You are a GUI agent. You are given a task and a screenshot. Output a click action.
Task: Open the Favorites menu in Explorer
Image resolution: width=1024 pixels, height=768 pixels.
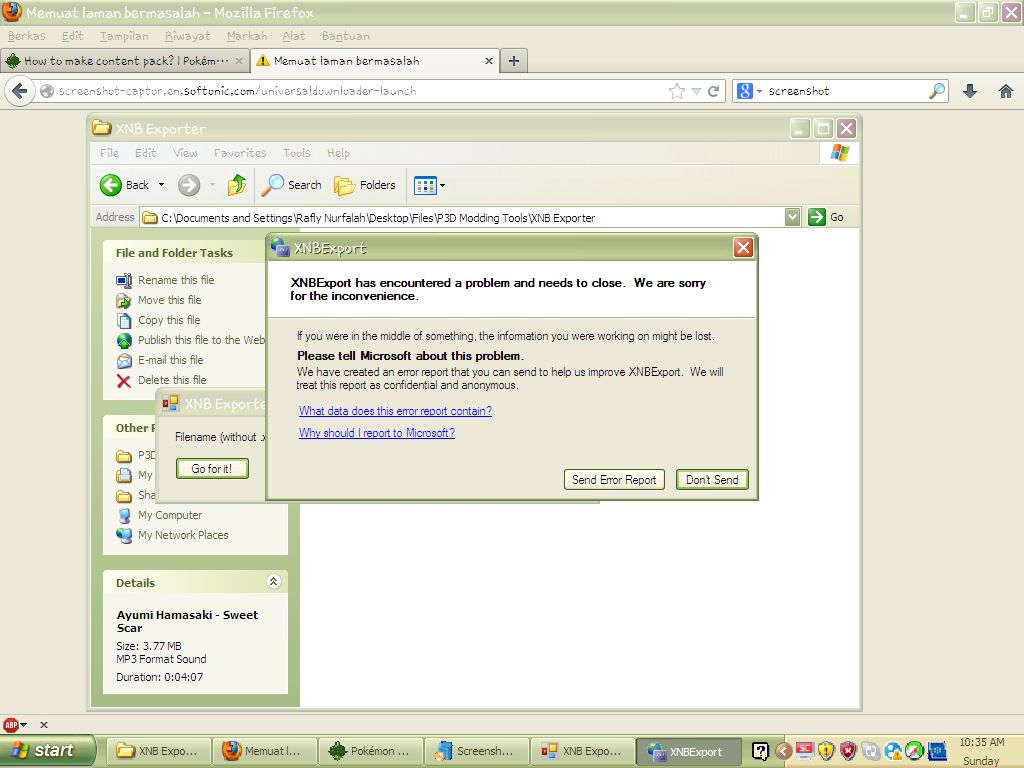(240, 153)
